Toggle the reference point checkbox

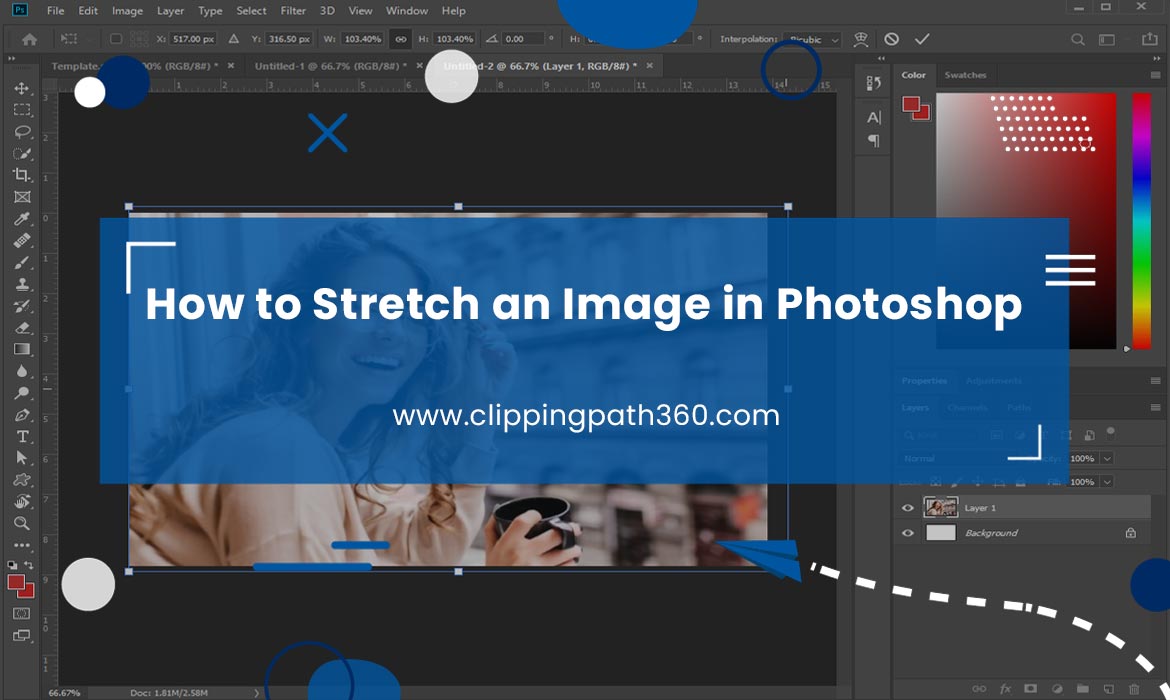pos(116,39)
